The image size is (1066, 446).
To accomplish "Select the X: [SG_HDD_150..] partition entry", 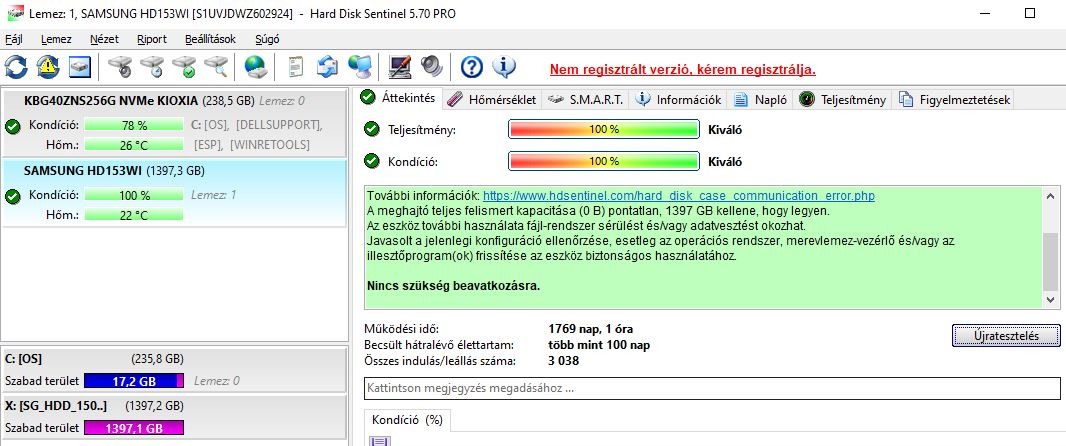I will [x=174, y=417].
